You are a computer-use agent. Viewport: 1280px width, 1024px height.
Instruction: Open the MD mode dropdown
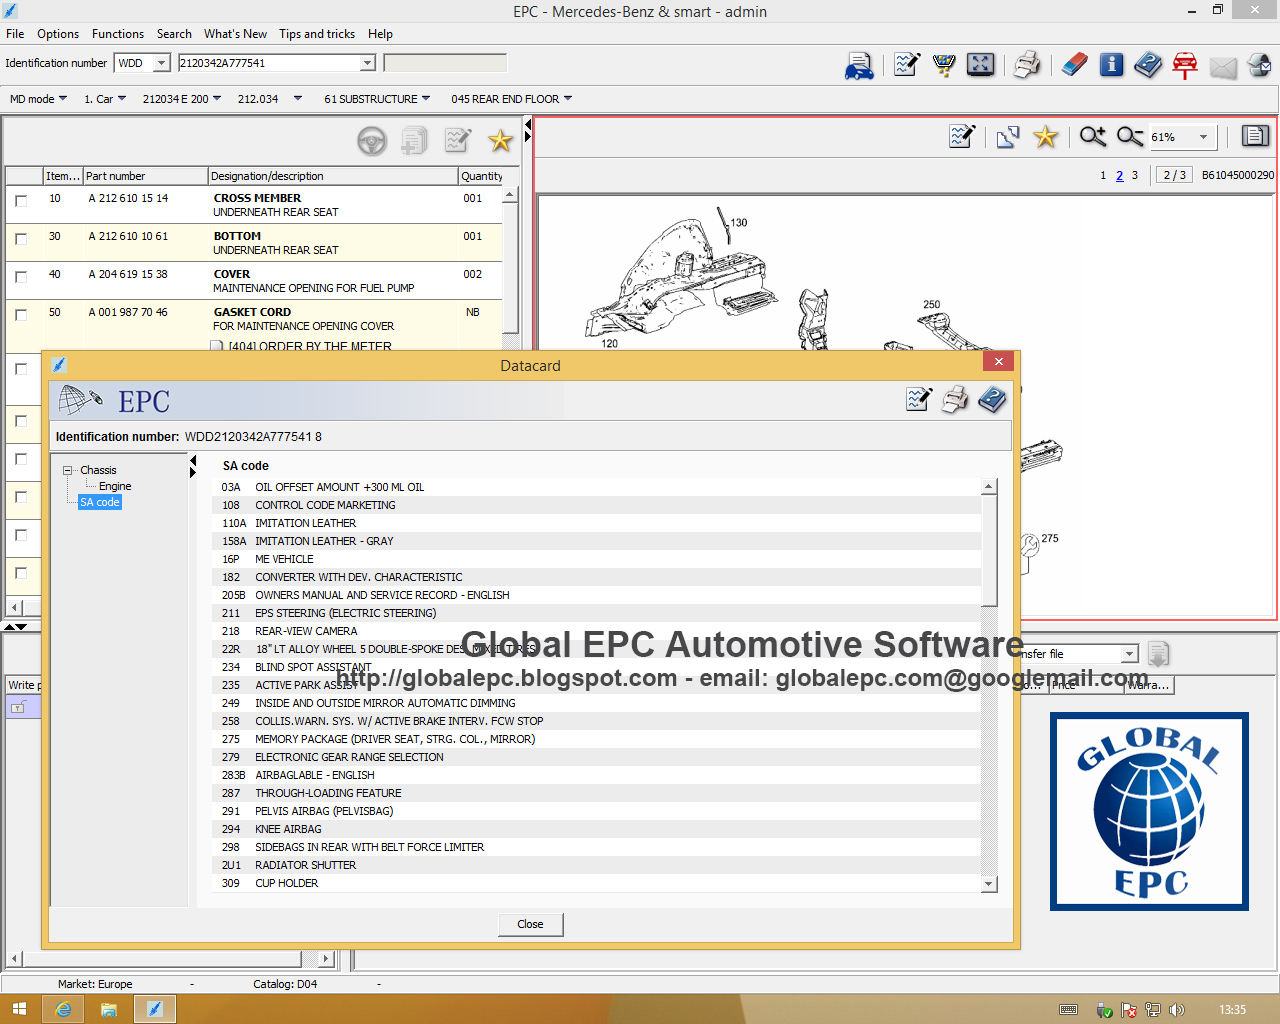click(39, 99)
